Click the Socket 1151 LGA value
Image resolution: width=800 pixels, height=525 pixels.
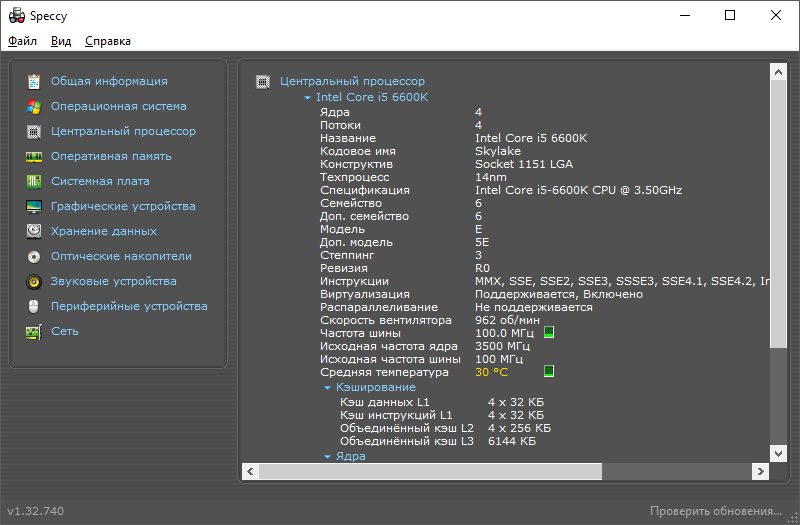(x=524, y=164)
